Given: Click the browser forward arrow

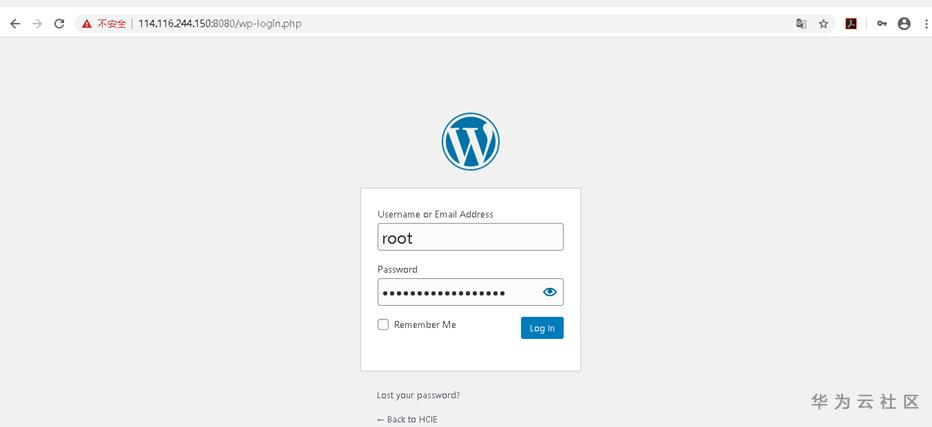Looking at the screenshot, I should pyautogui.click(x=37, y=24).
